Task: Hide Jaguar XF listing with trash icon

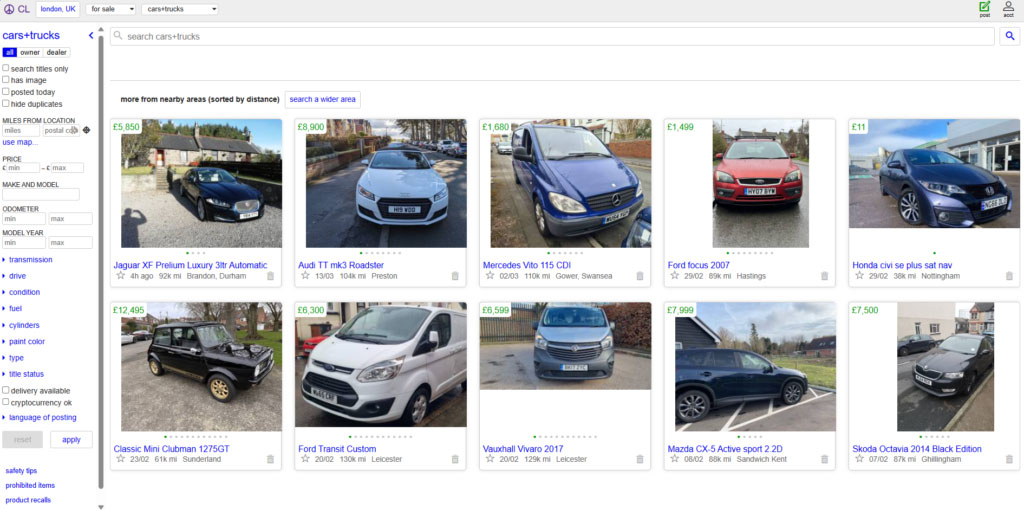Action: [x=270, y=276]
